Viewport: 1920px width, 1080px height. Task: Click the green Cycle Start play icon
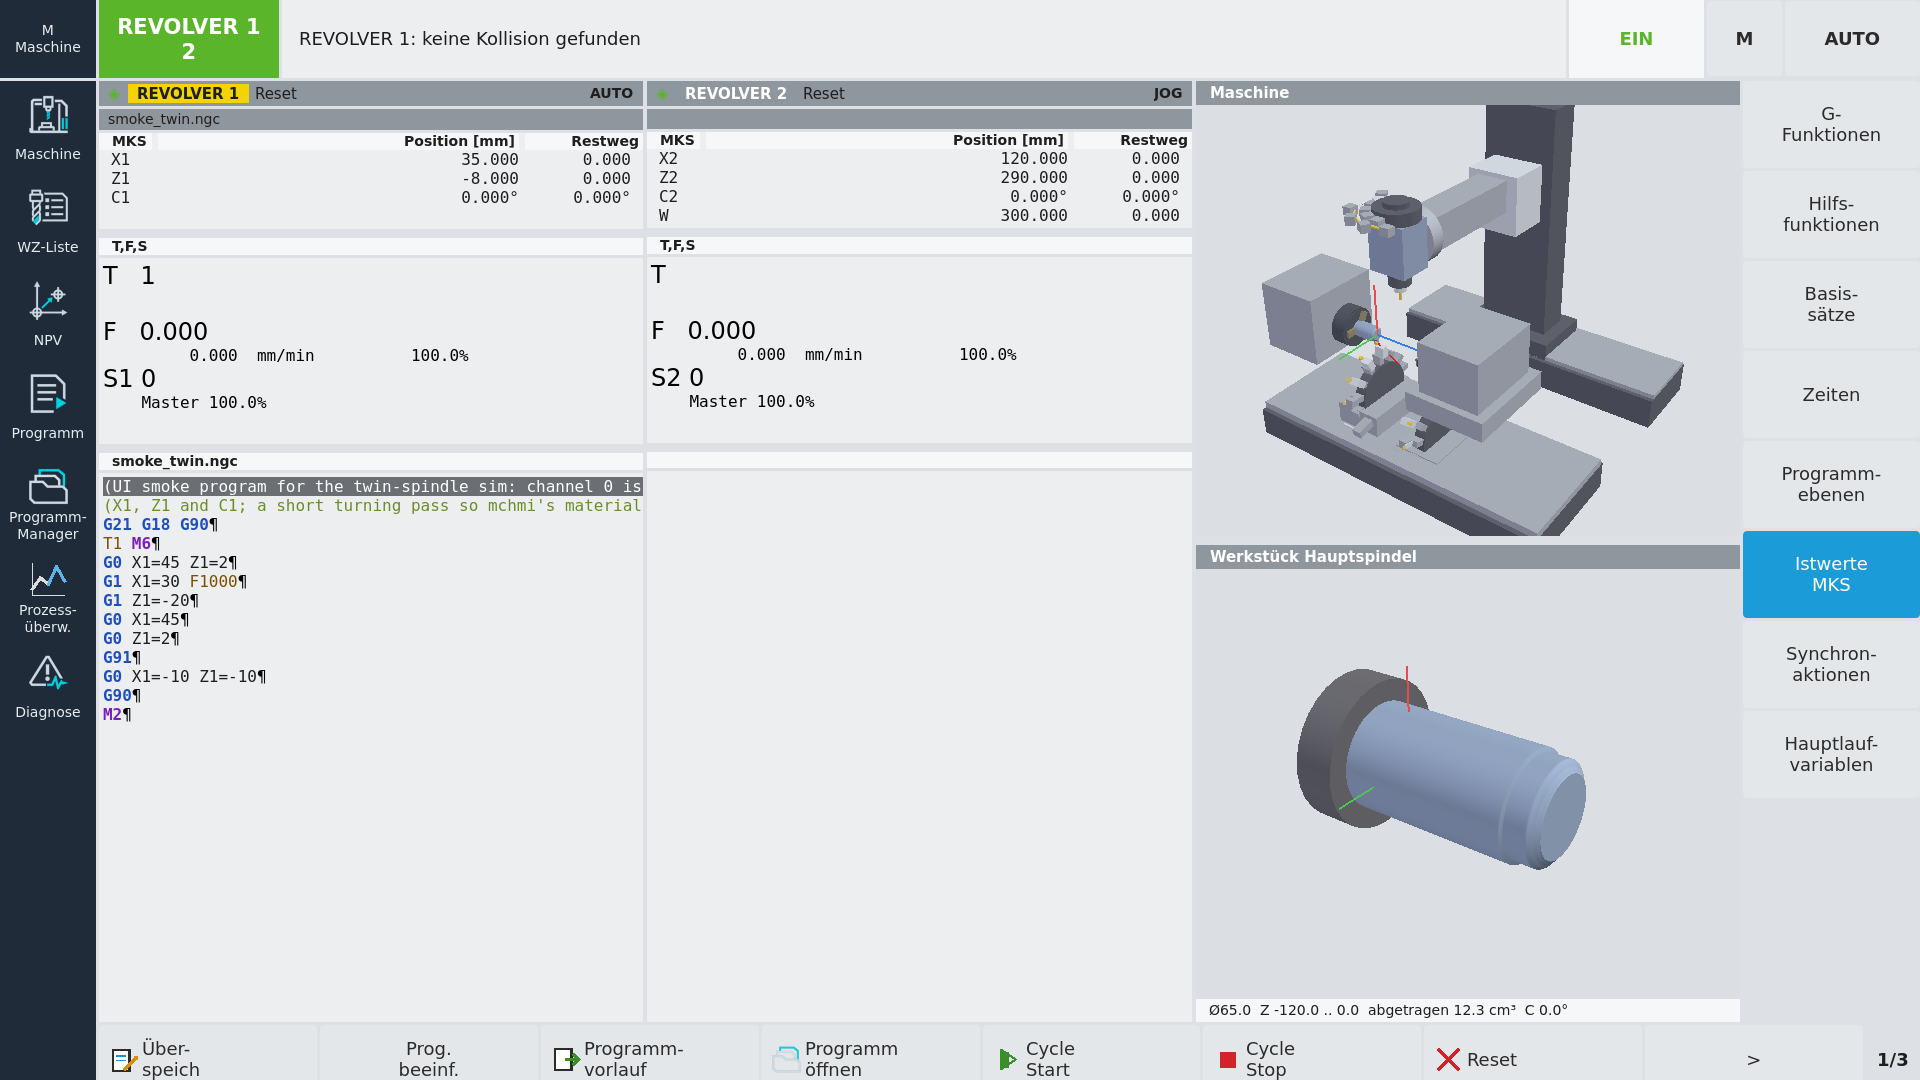(x=1007, y=1059)
